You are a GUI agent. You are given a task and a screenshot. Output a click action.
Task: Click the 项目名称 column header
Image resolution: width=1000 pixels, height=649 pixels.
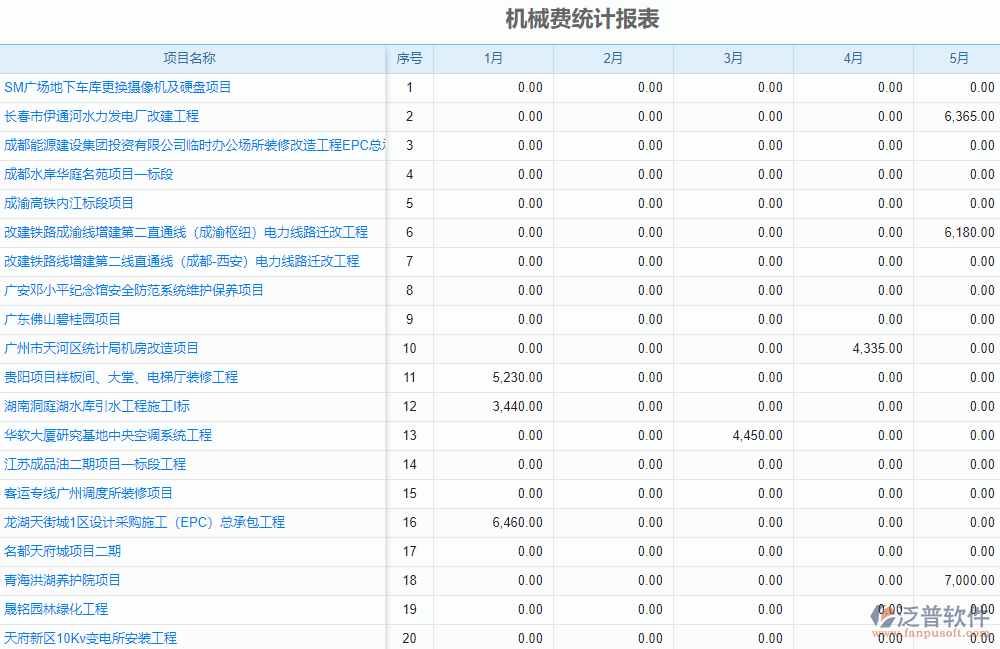[192, 58]
